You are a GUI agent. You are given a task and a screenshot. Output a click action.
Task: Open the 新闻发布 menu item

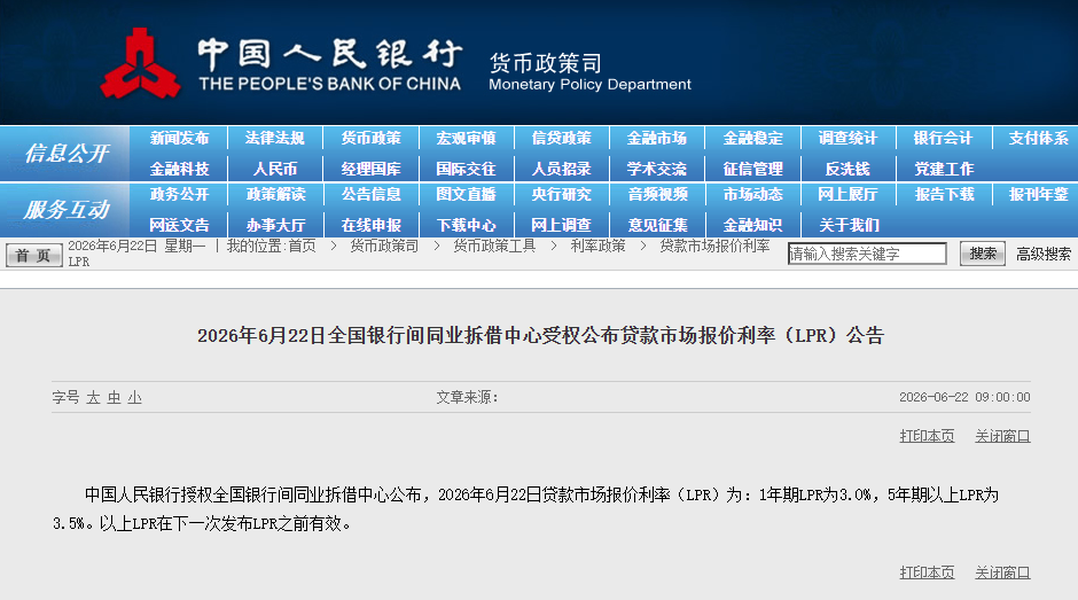coord(179,138)
